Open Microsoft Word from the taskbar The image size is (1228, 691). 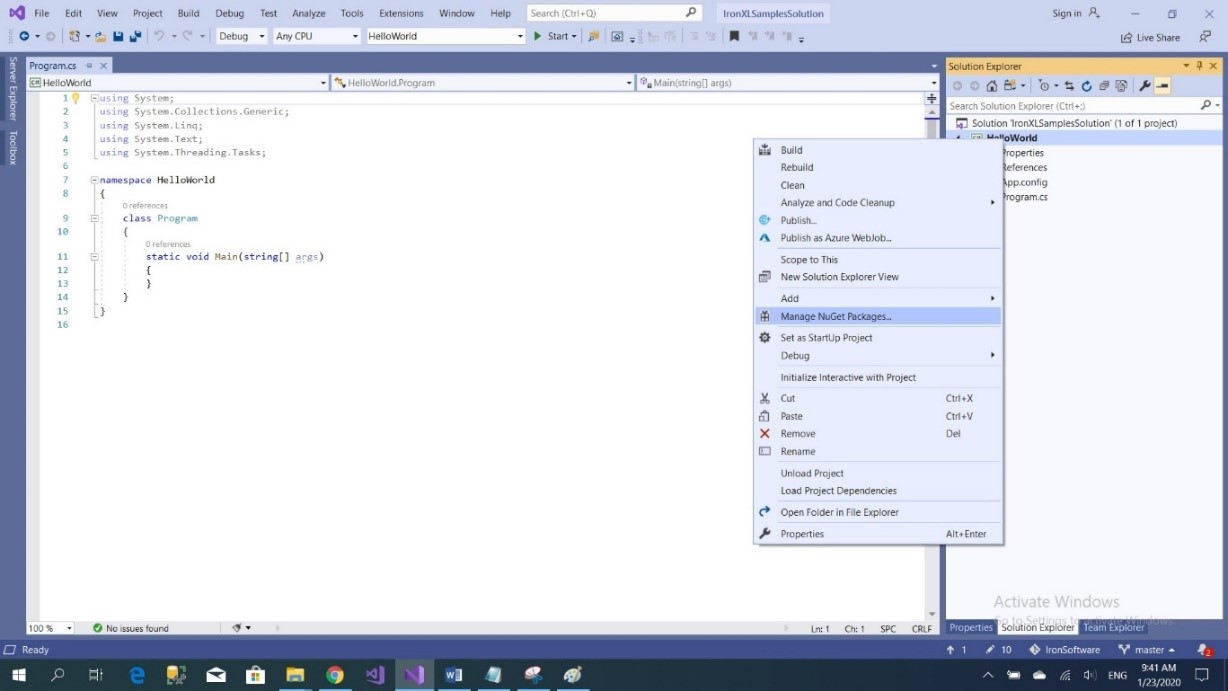coord(453,675)
